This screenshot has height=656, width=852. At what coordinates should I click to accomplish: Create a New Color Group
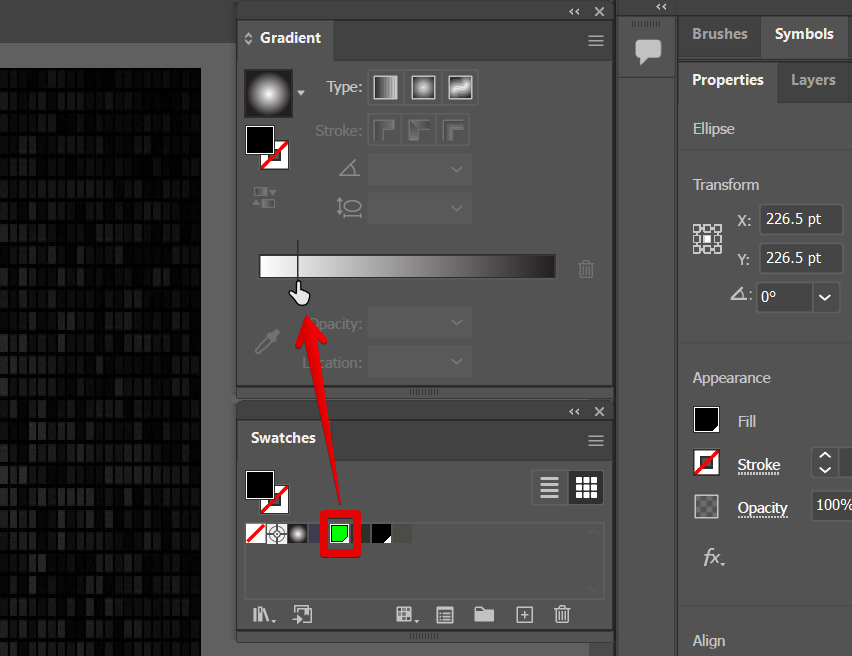point(484,615)
